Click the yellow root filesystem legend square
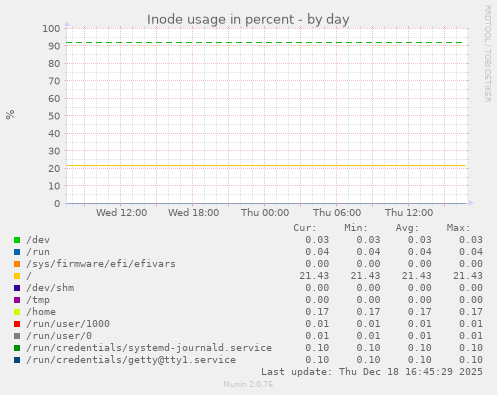 coord(17,276)
